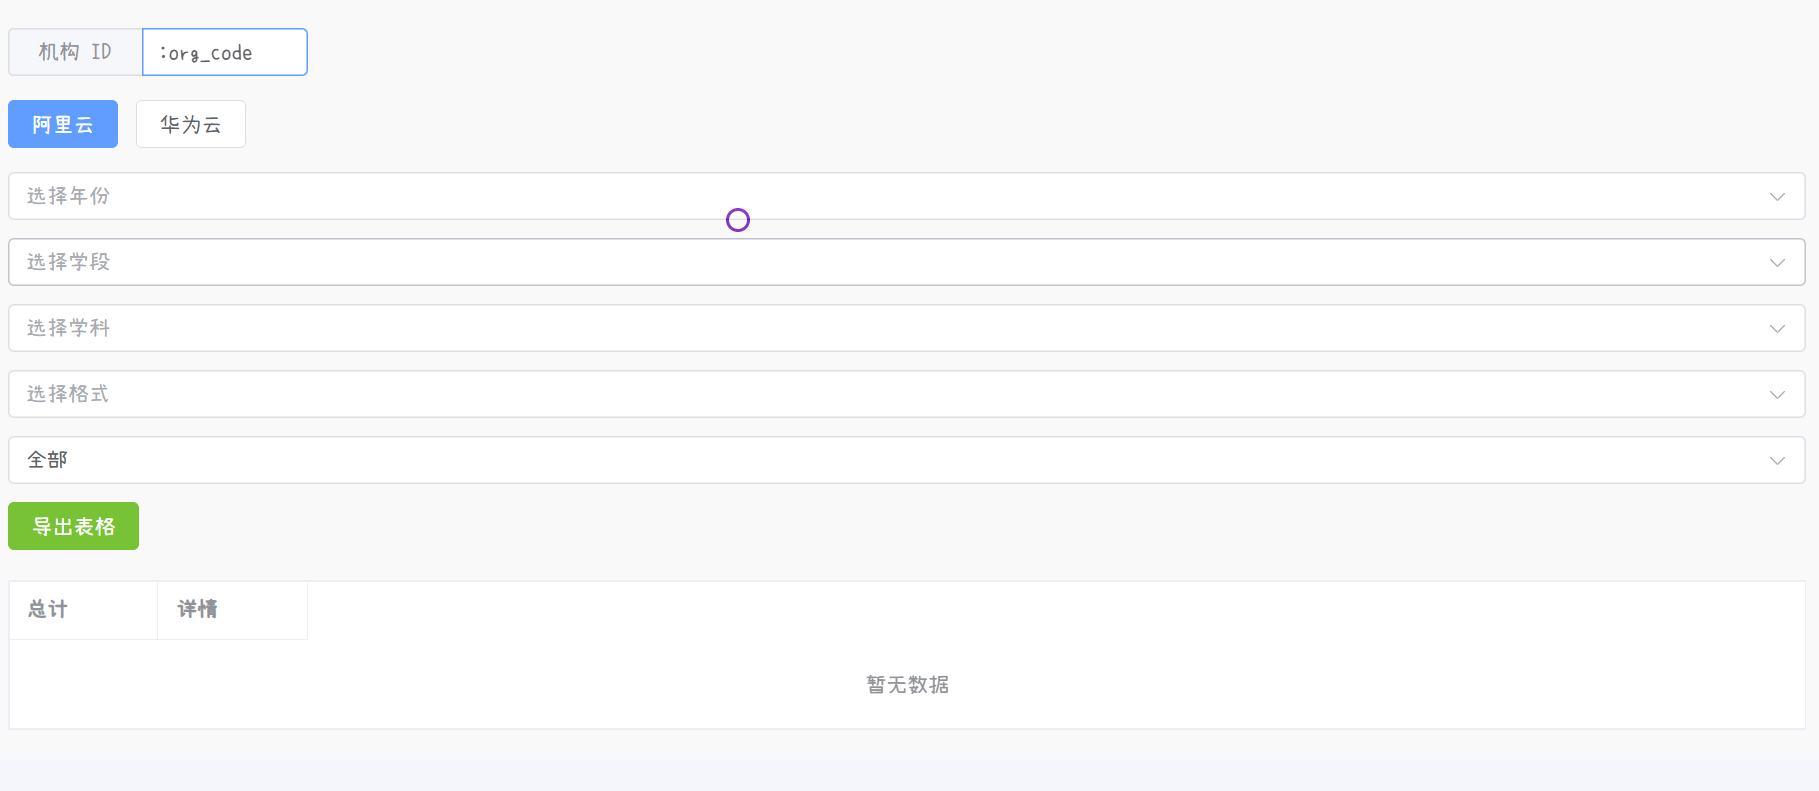Click the chevron arrow of 选择学科
Image resolution: width=1819 pixels, height=791 pixels.
(x=1777, y=329)
